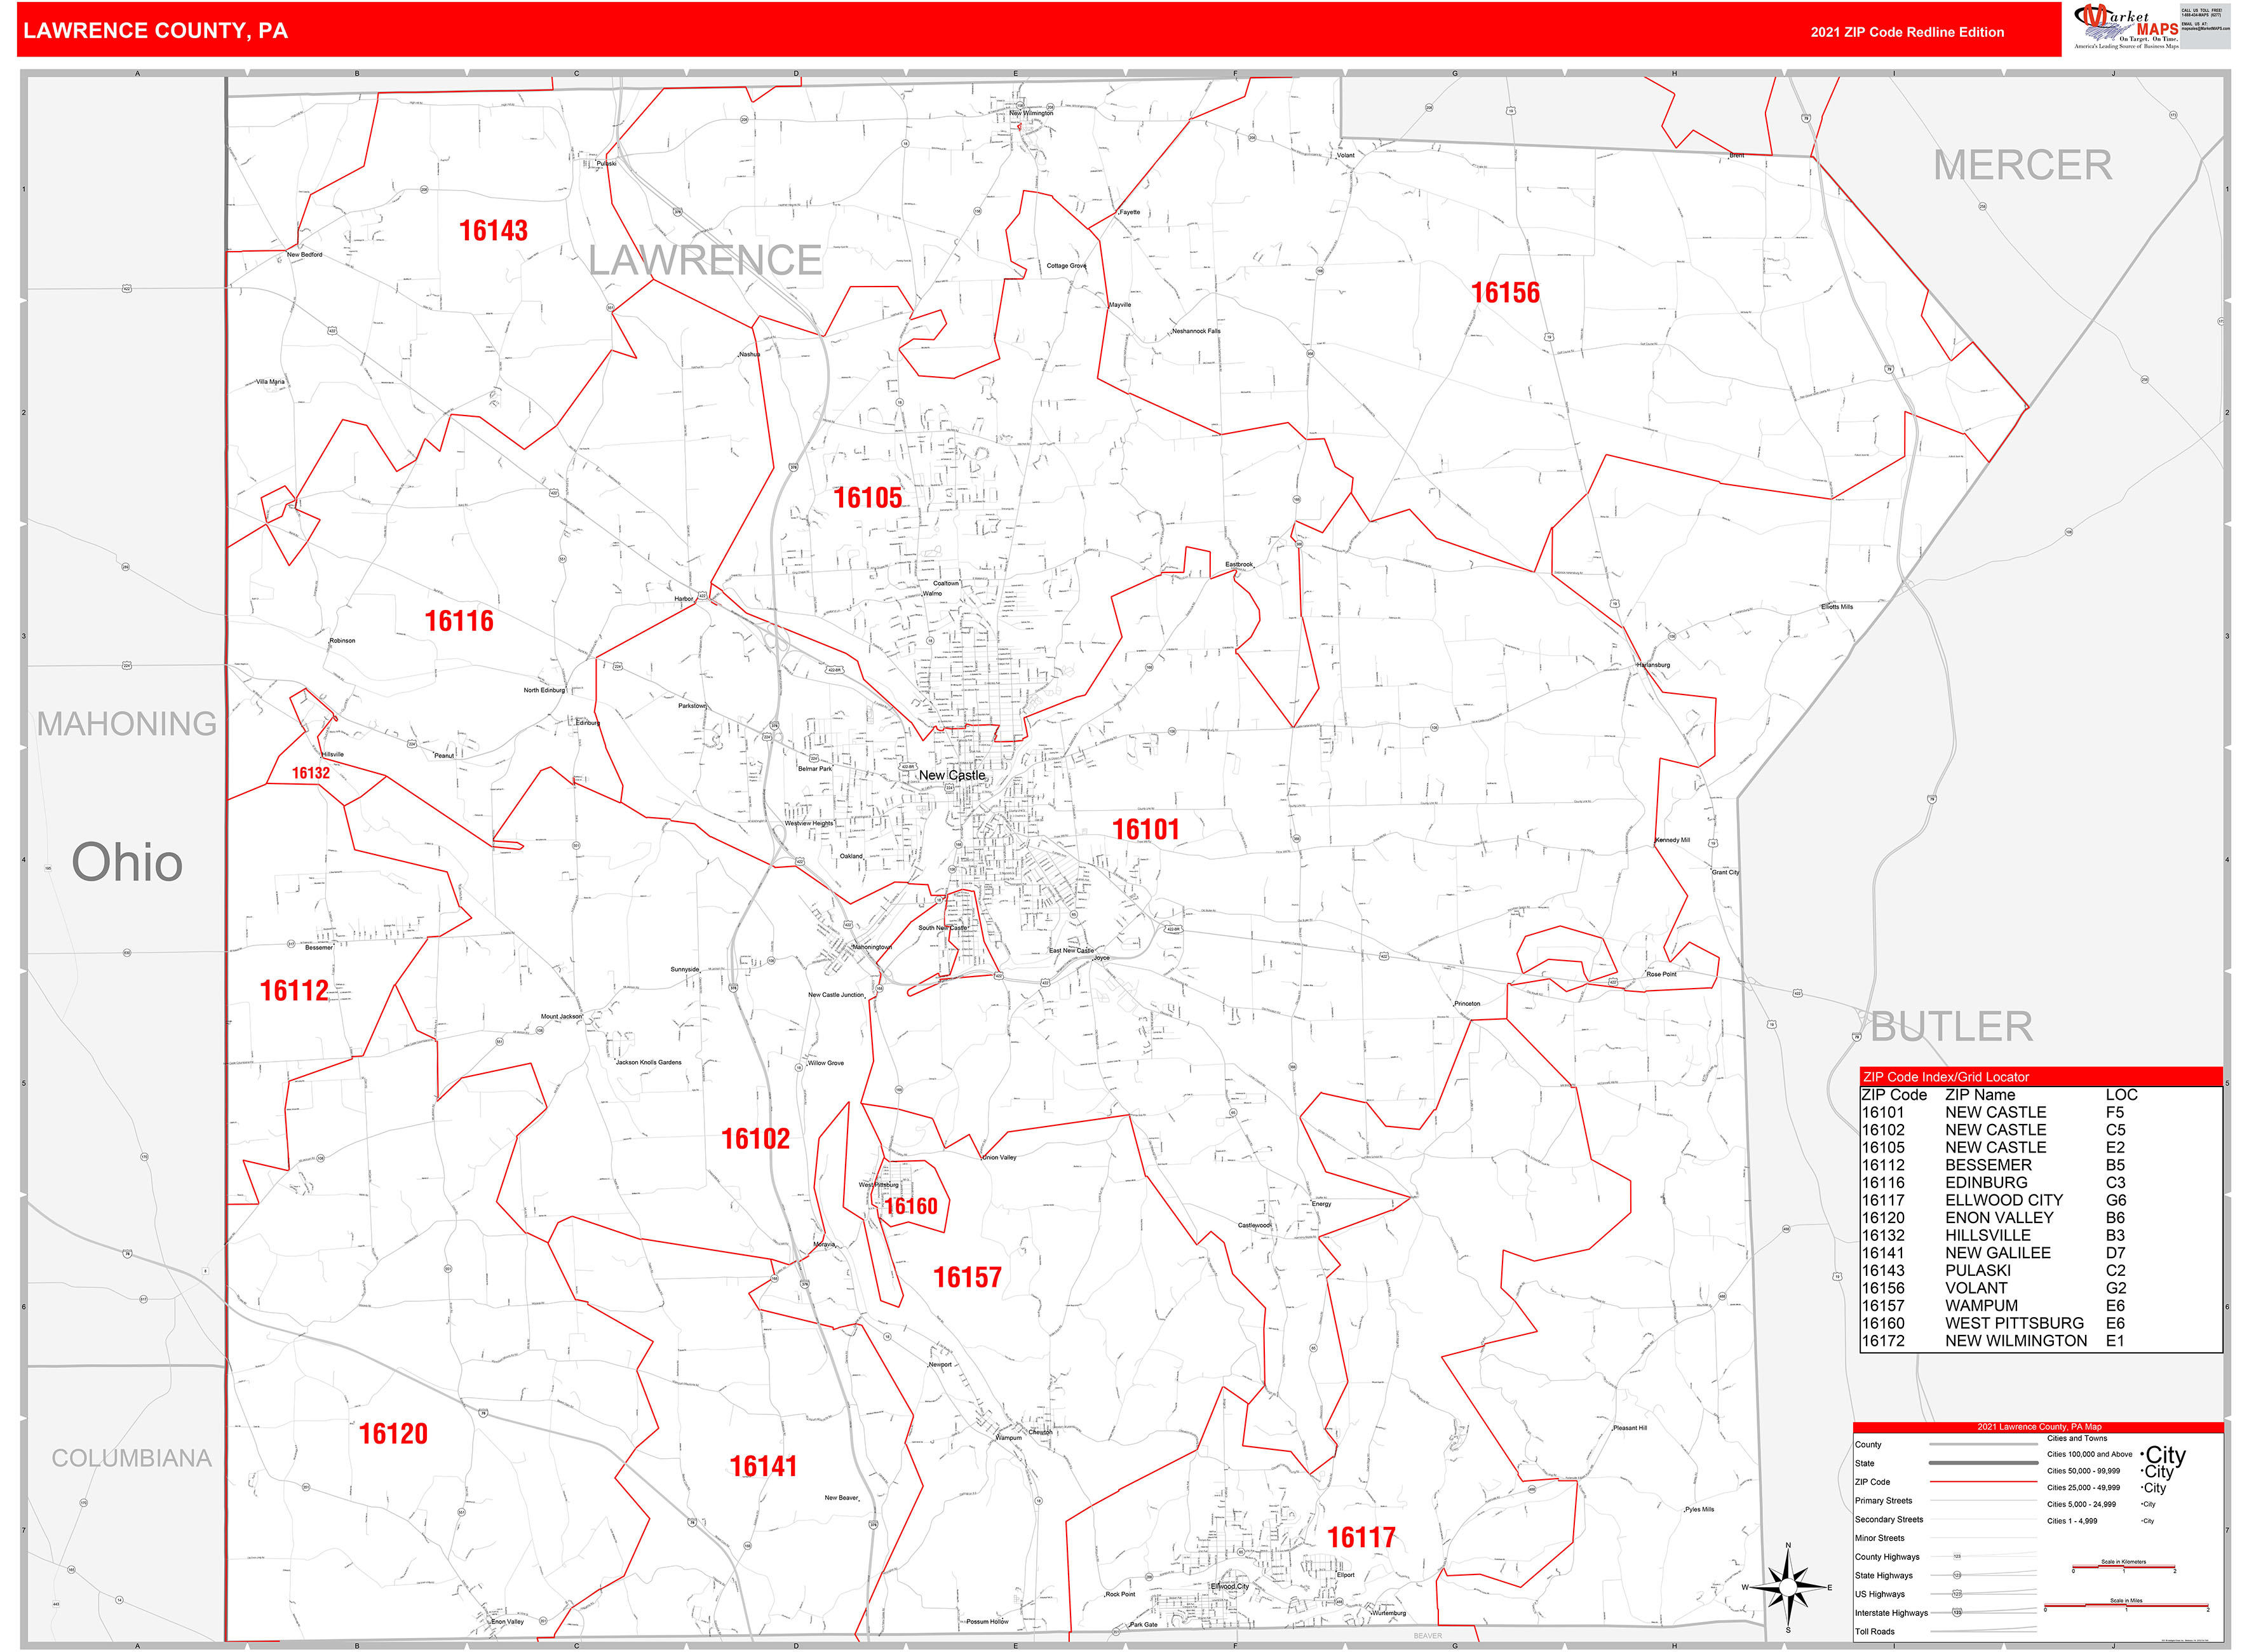This screenshot has width=2242, height=1652.
Task: Select the Minor Streets line sample in legend
Action: (1983, 1538)
